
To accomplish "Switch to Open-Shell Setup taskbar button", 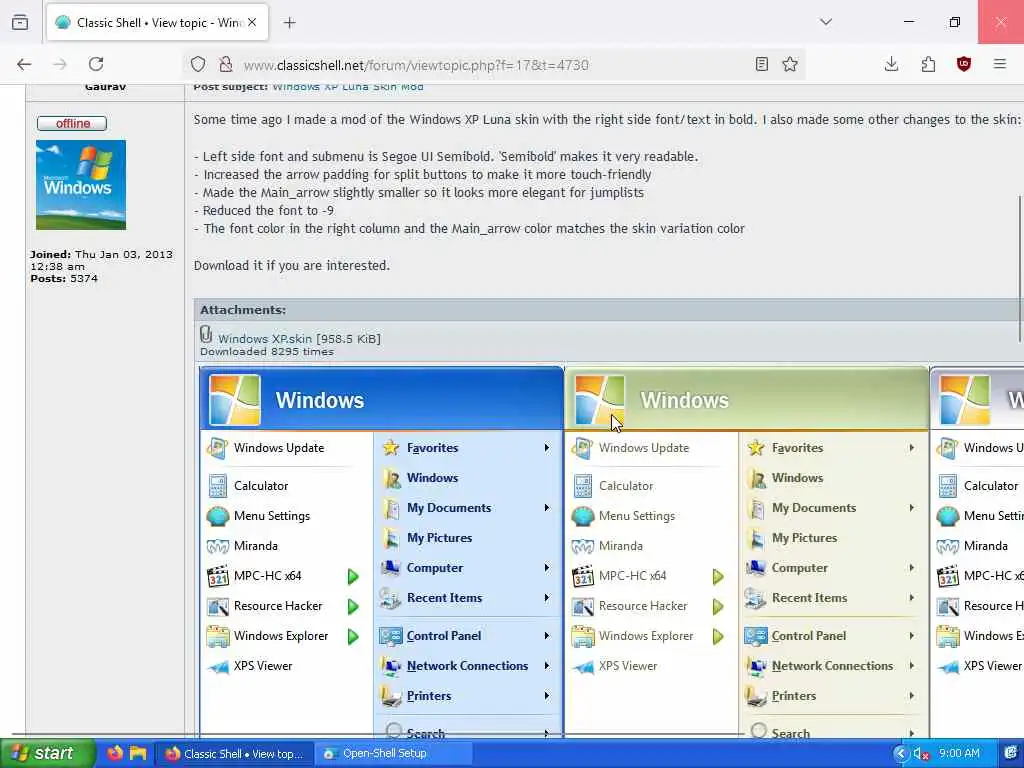I will 394,754.
